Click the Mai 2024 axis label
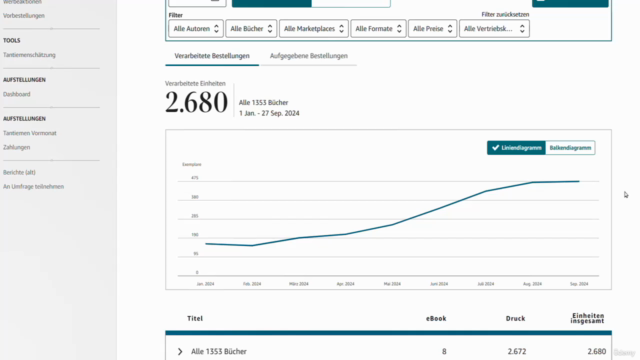The width and height of the screenshot is (640, 360). [392, 284]
